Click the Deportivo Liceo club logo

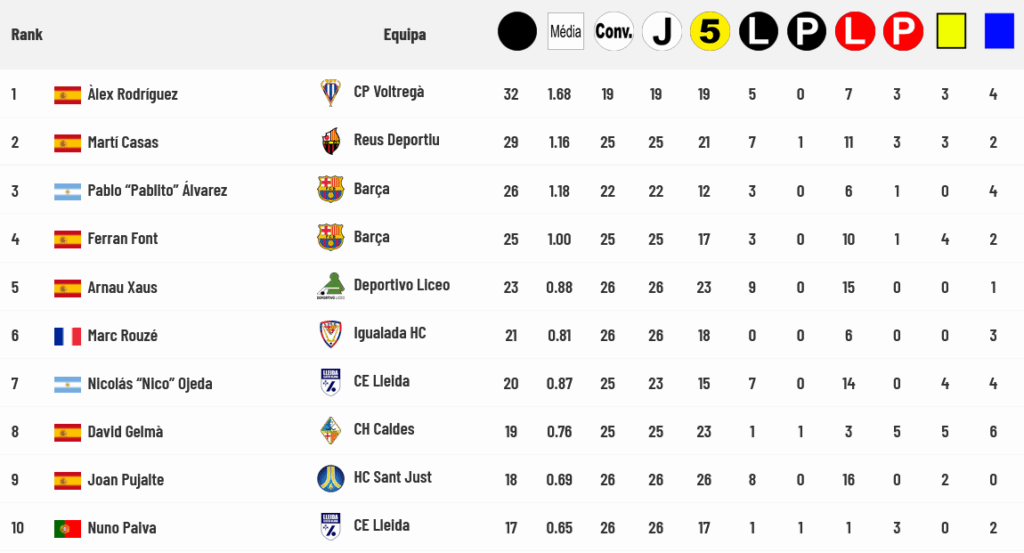(x=330, y=286)
